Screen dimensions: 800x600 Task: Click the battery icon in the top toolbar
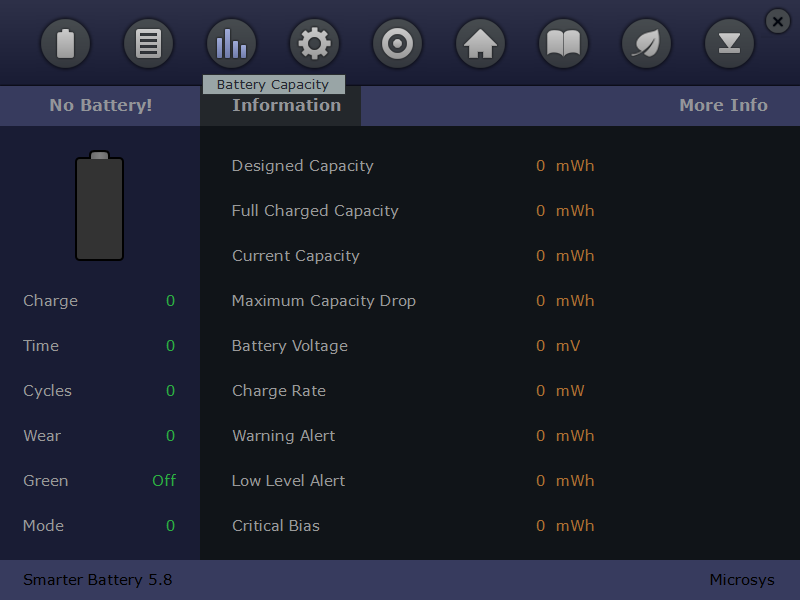(x=65, y=44)
